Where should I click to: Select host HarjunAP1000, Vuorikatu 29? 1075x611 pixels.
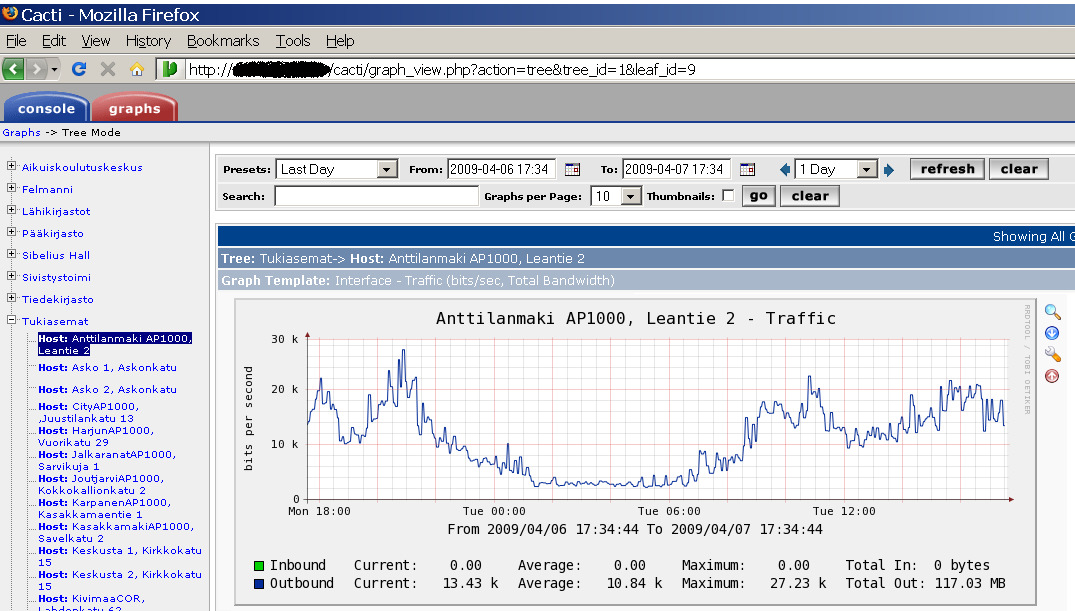(x=96, y=436)
